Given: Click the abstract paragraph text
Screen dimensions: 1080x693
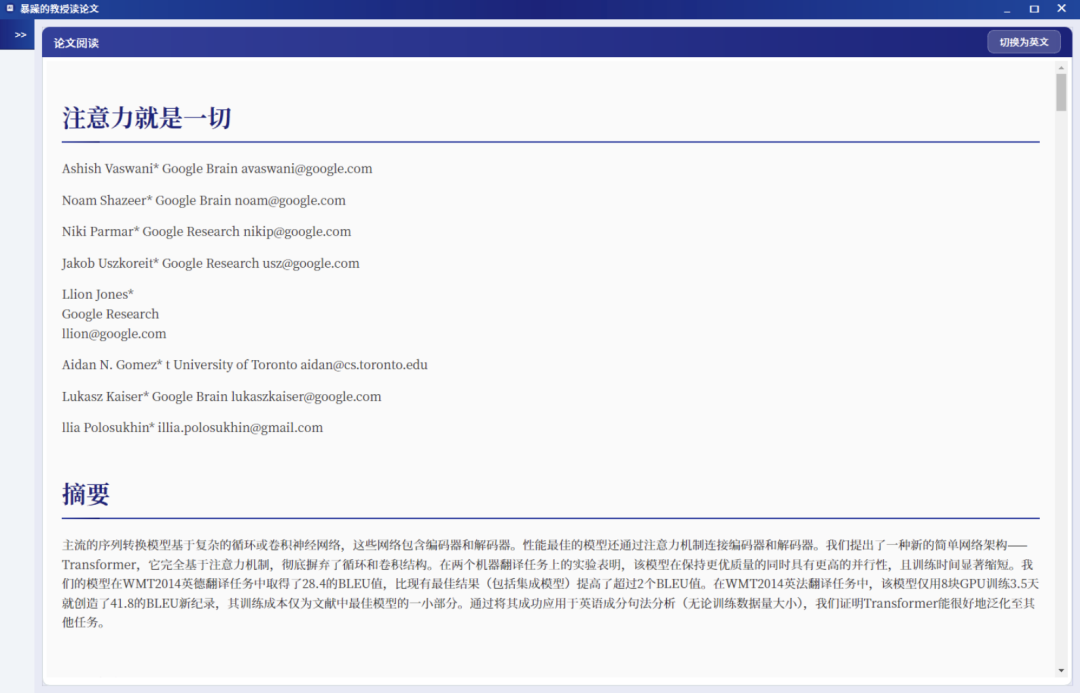Looking at the screenshot, I should pos(550,583).
